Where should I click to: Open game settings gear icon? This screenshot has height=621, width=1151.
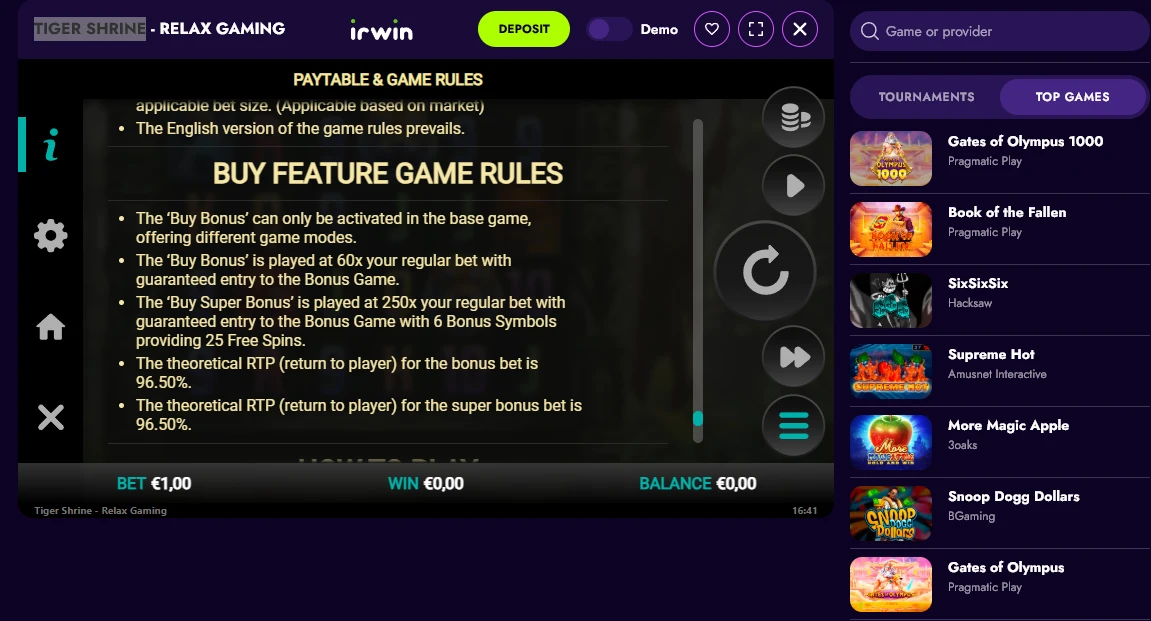pos(51,236)
